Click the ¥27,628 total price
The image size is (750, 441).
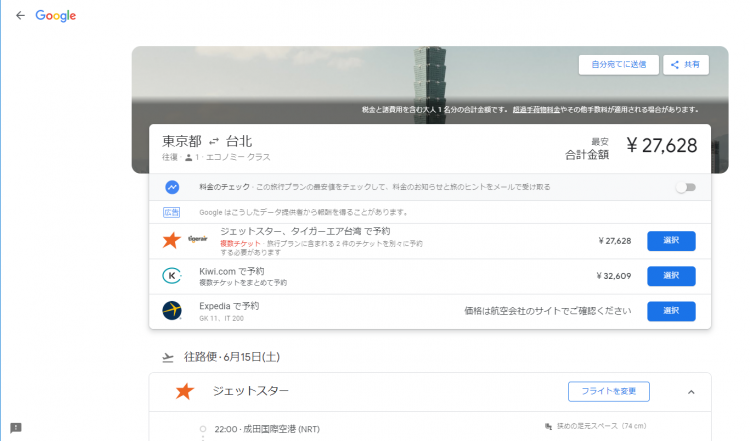click(x=662, y=145)
